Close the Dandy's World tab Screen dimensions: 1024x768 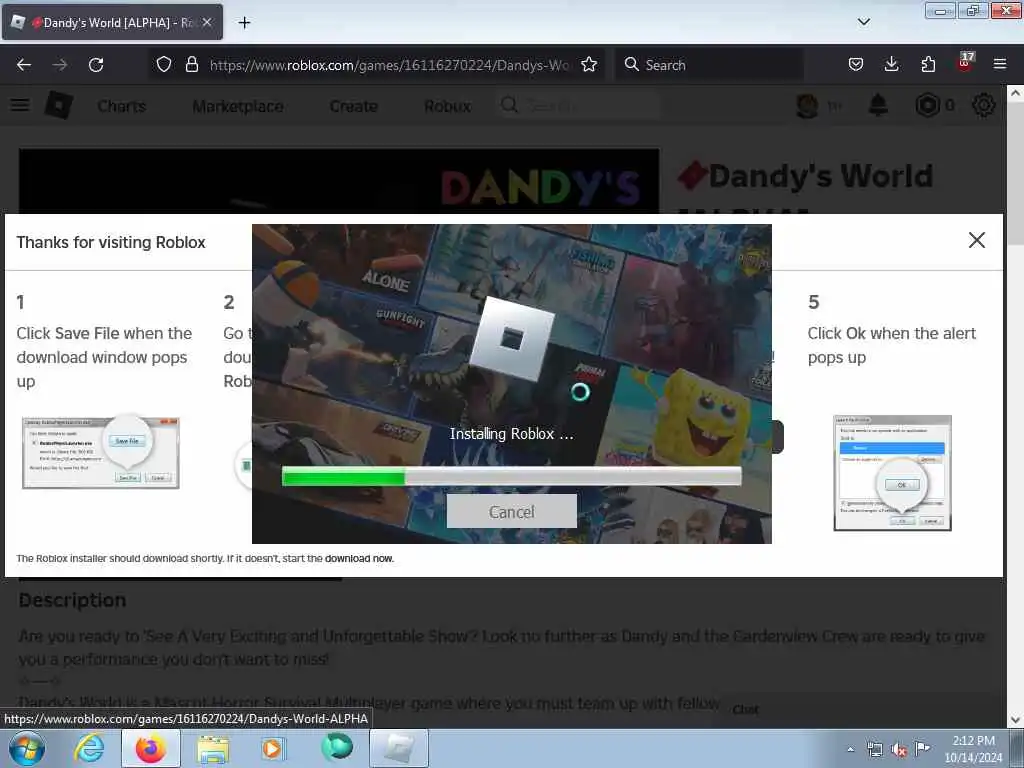click(207, 22)
